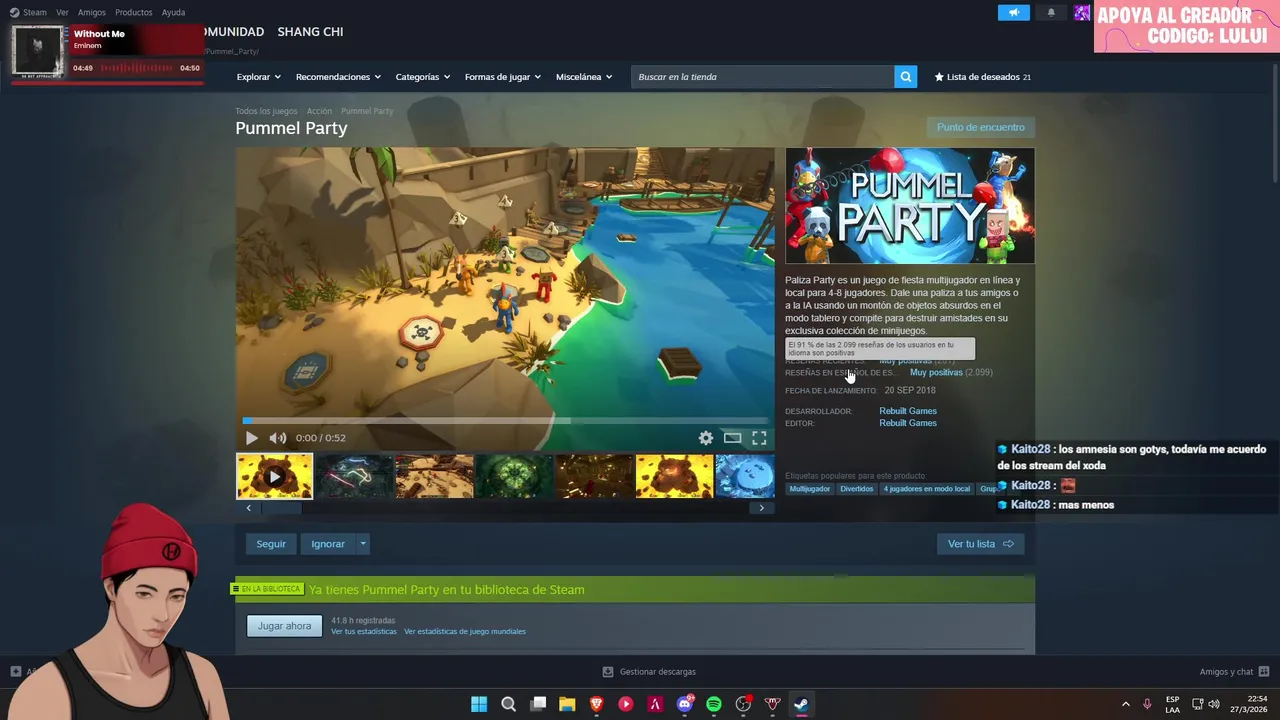Open the Ignorar options dropdown arrow

pos(363,544)
